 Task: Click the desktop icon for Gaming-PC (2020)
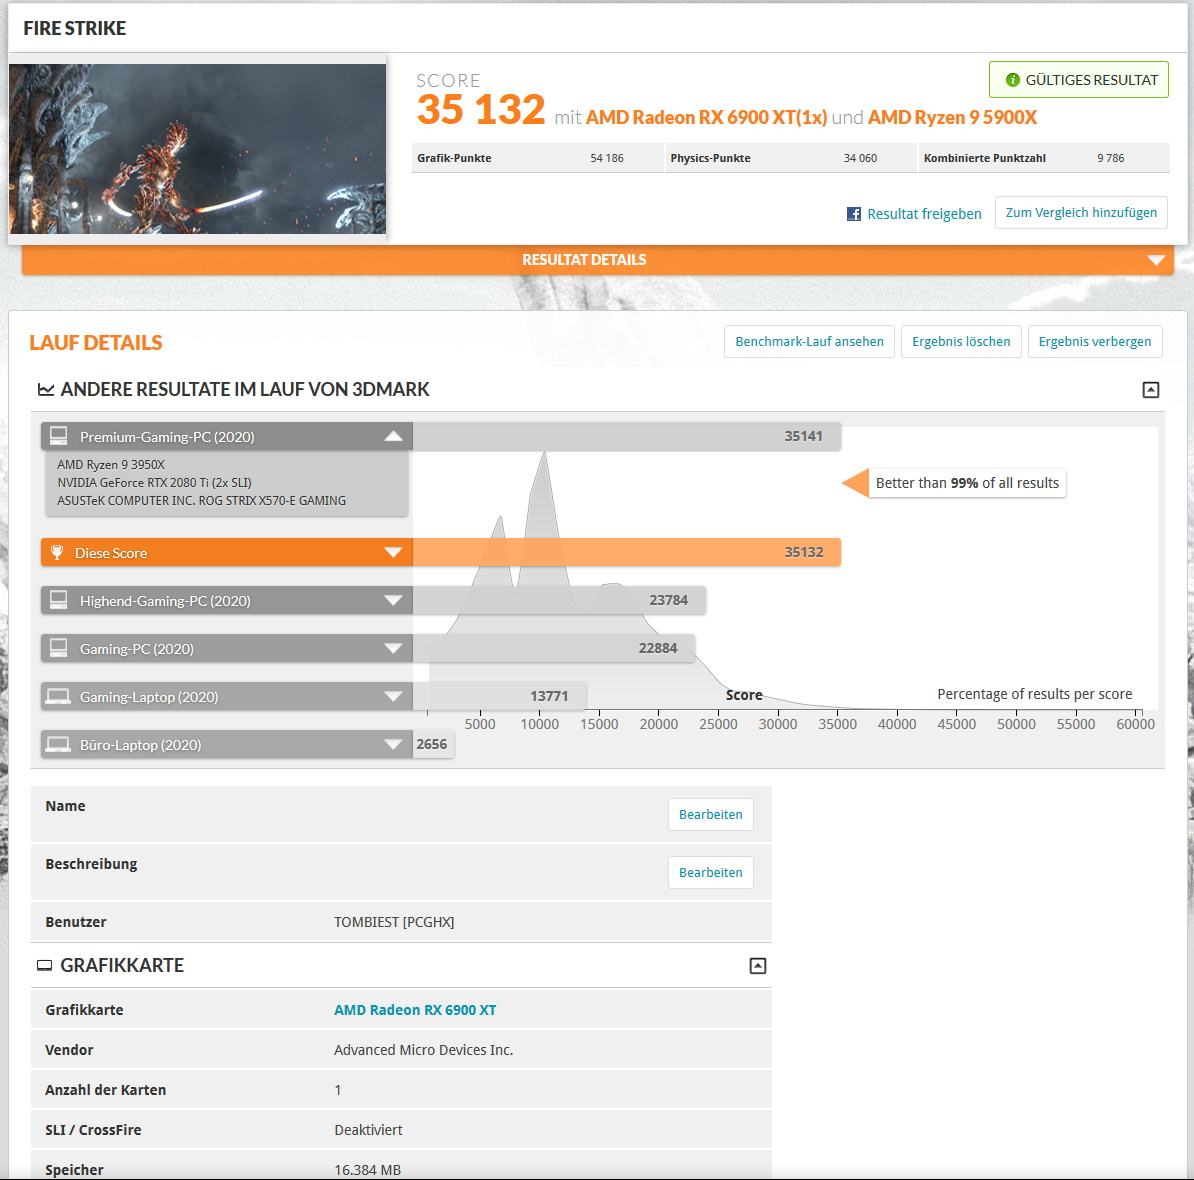coord(59,648)
